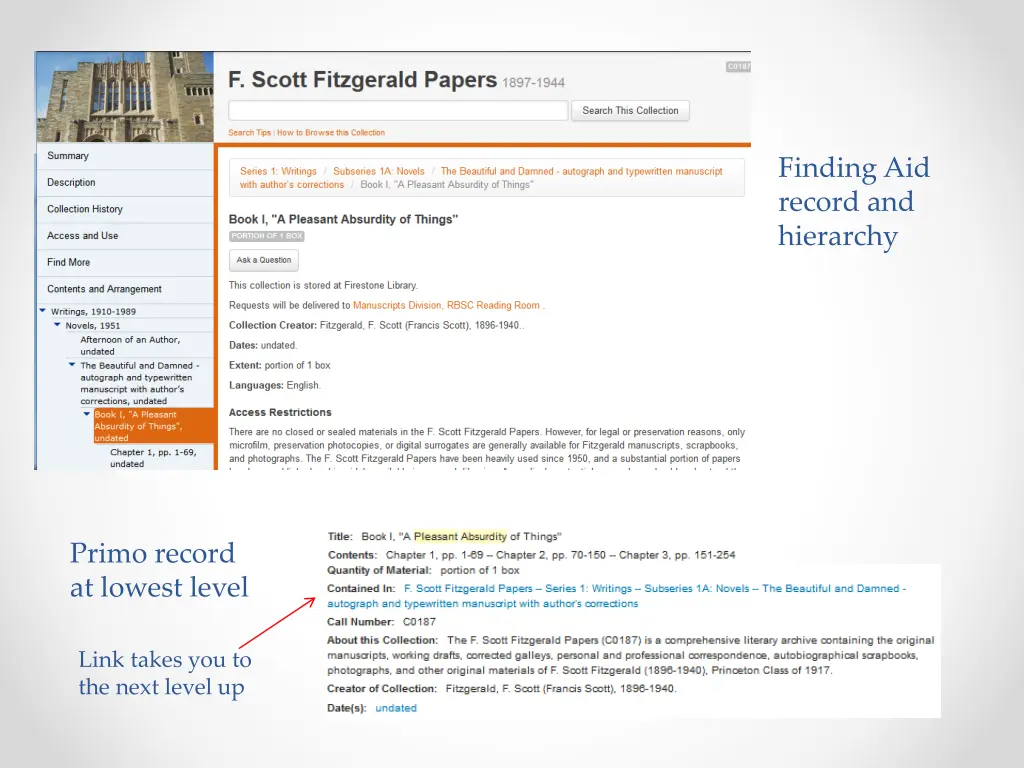
Task: Click the Search This Collection button
Action: coord(630,110)
